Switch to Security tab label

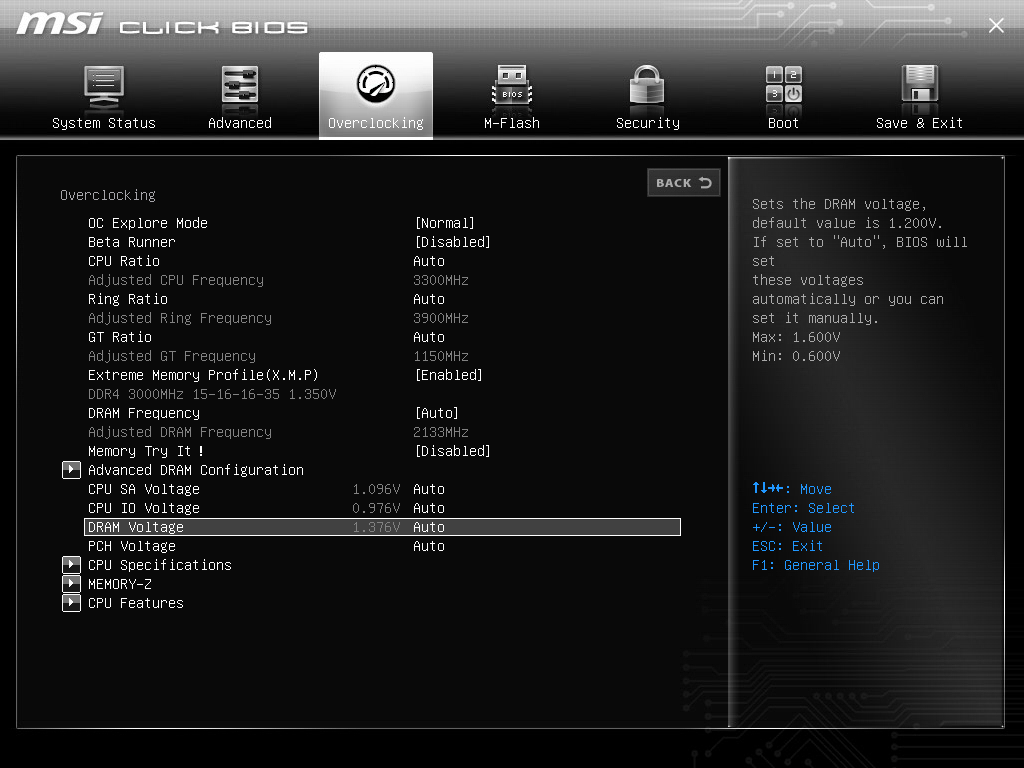click(648, 123)
